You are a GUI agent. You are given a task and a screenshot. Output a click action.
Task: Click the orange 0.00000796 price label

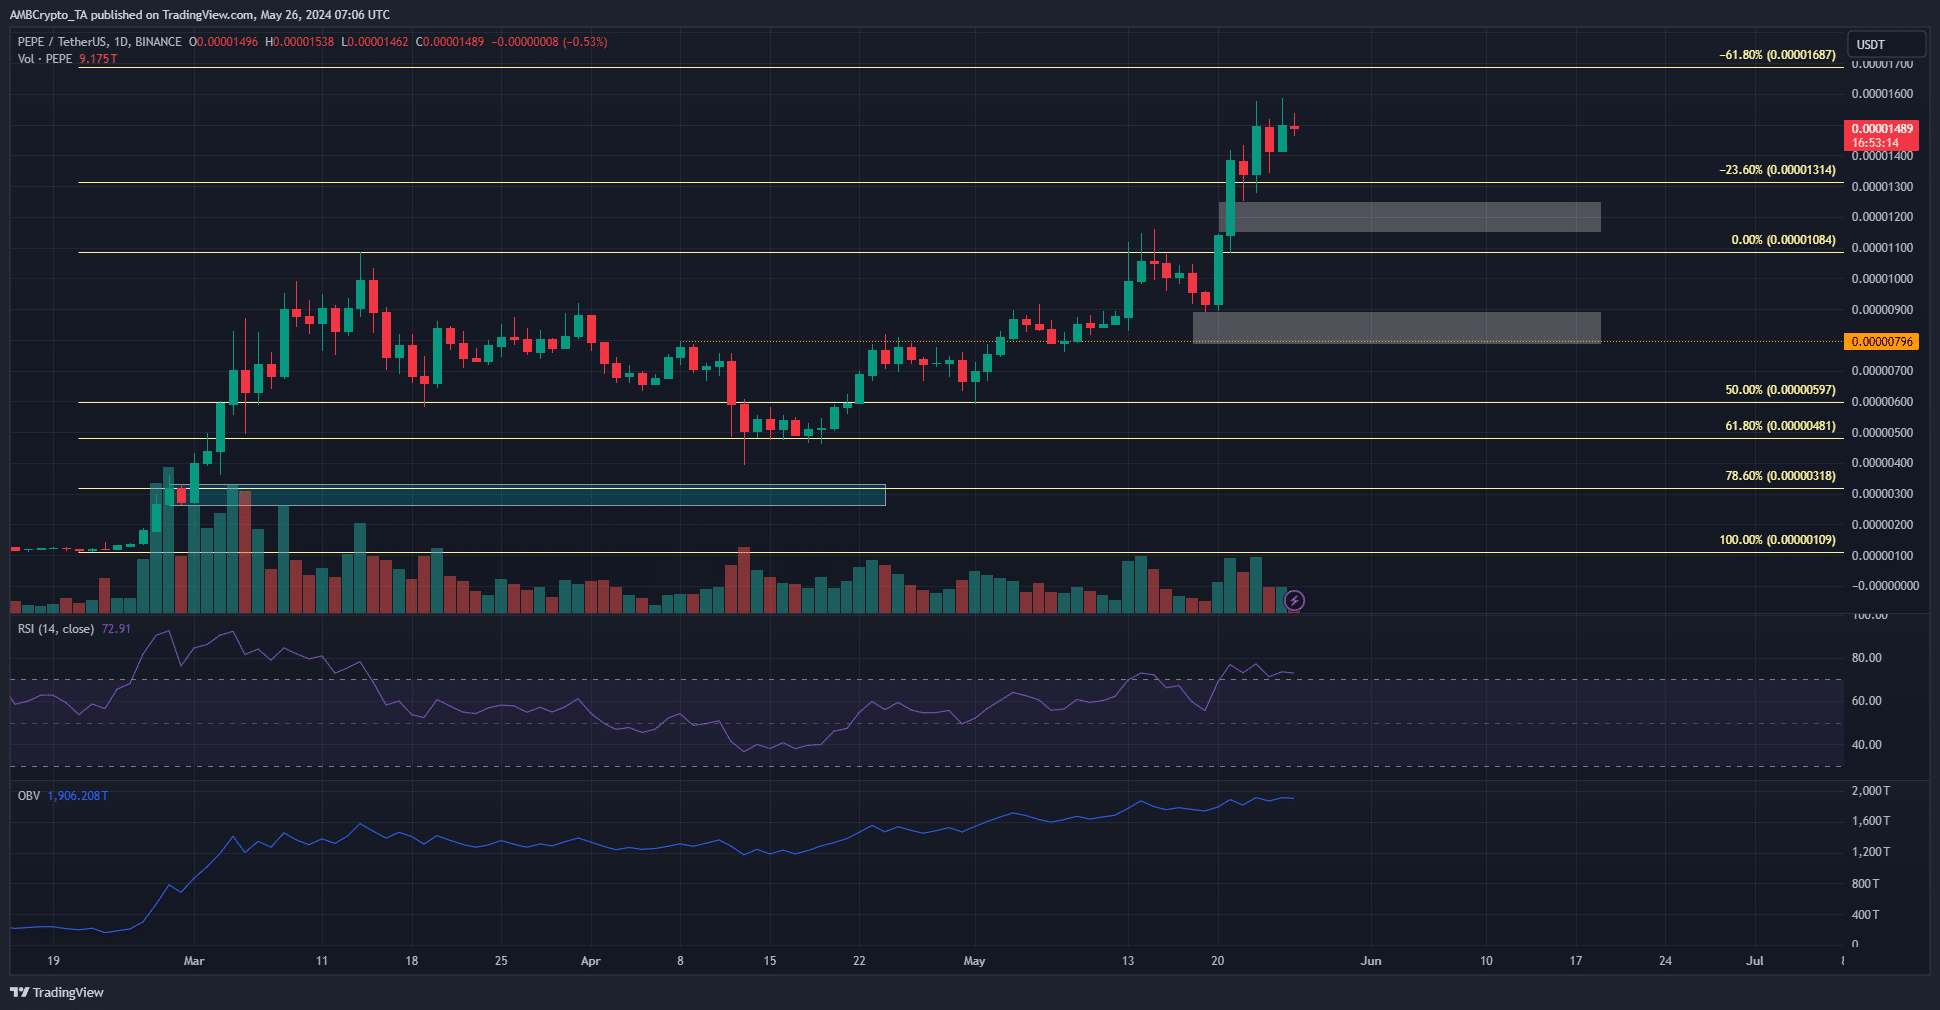[1881, 342]
